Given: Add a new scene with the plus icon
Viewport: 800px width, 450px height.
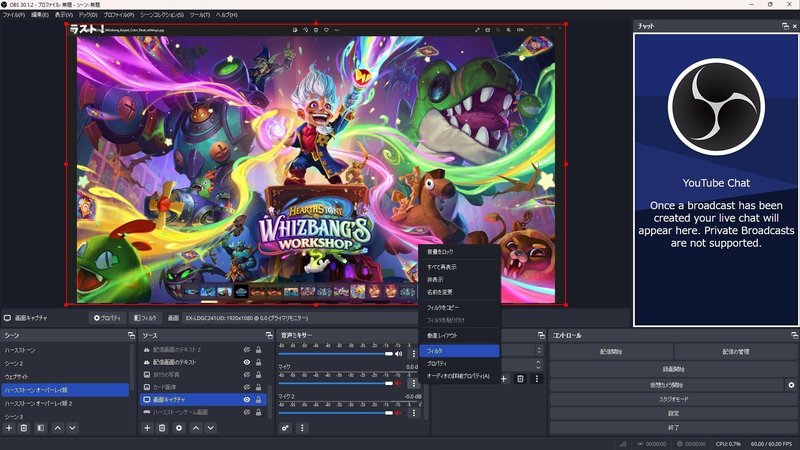Looking at the screenshot, I should click(x=9, y=428).
